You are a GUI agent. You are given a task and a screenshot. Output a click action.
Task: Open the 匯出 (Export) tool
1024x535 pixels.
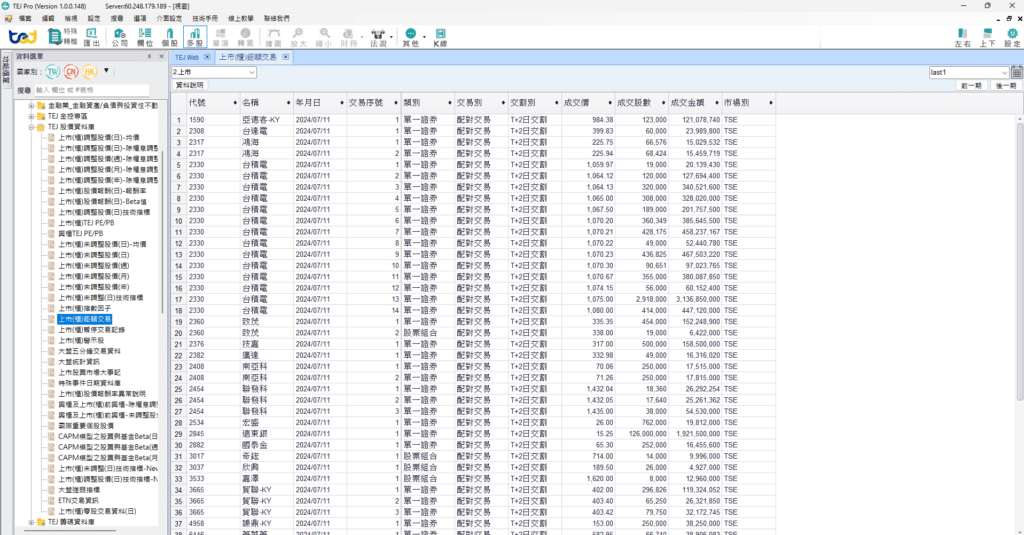92,37
